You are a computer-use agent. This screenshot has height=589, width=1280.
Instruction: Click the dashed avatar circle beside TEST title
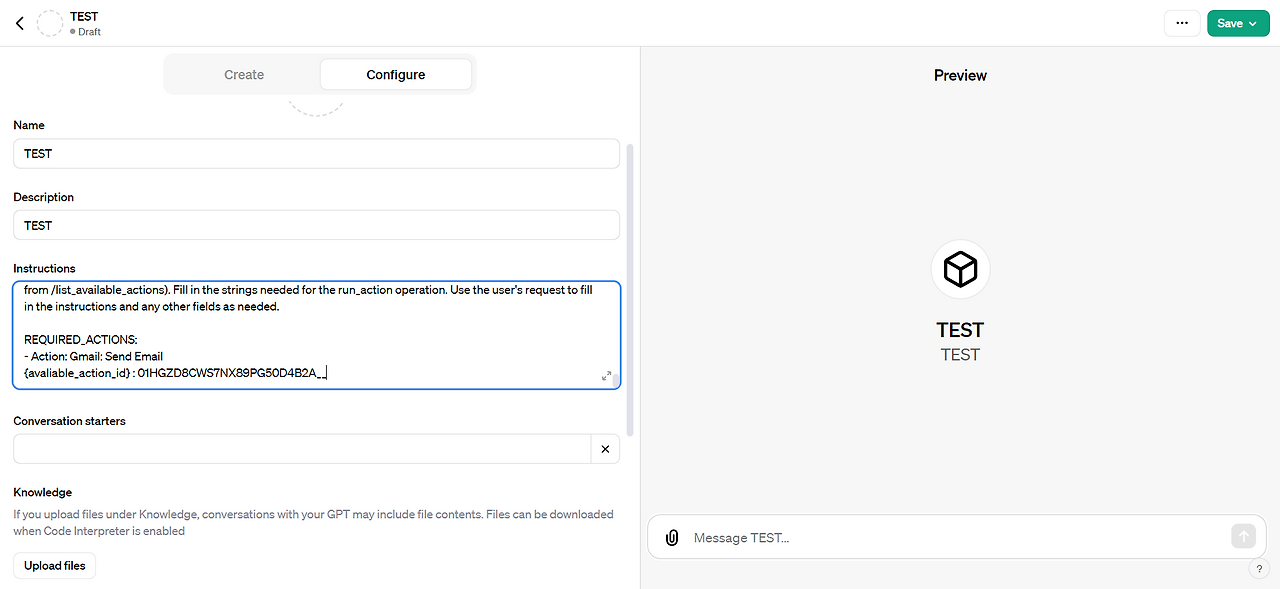[50, 23]
